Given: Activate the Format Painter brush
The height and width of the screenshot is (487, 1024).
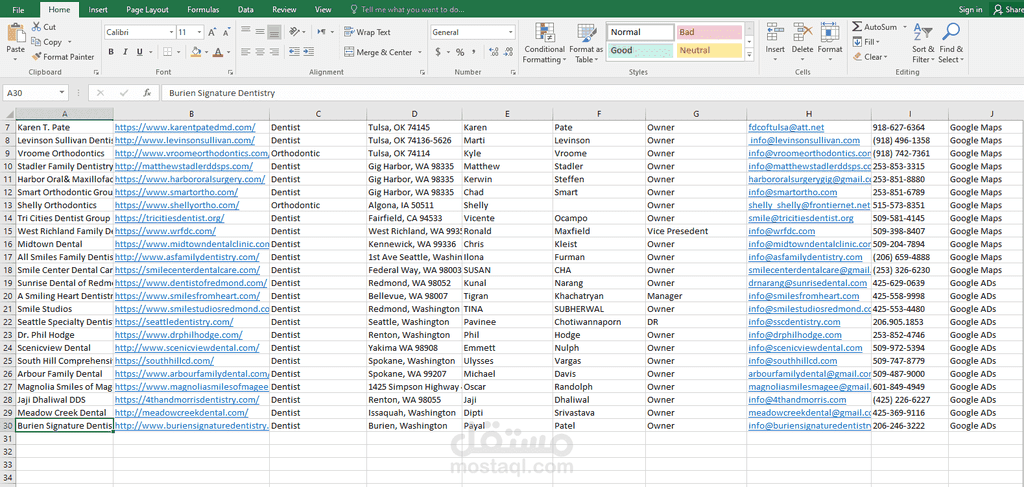Looking at the screenshot, I should tap(63, 57).
